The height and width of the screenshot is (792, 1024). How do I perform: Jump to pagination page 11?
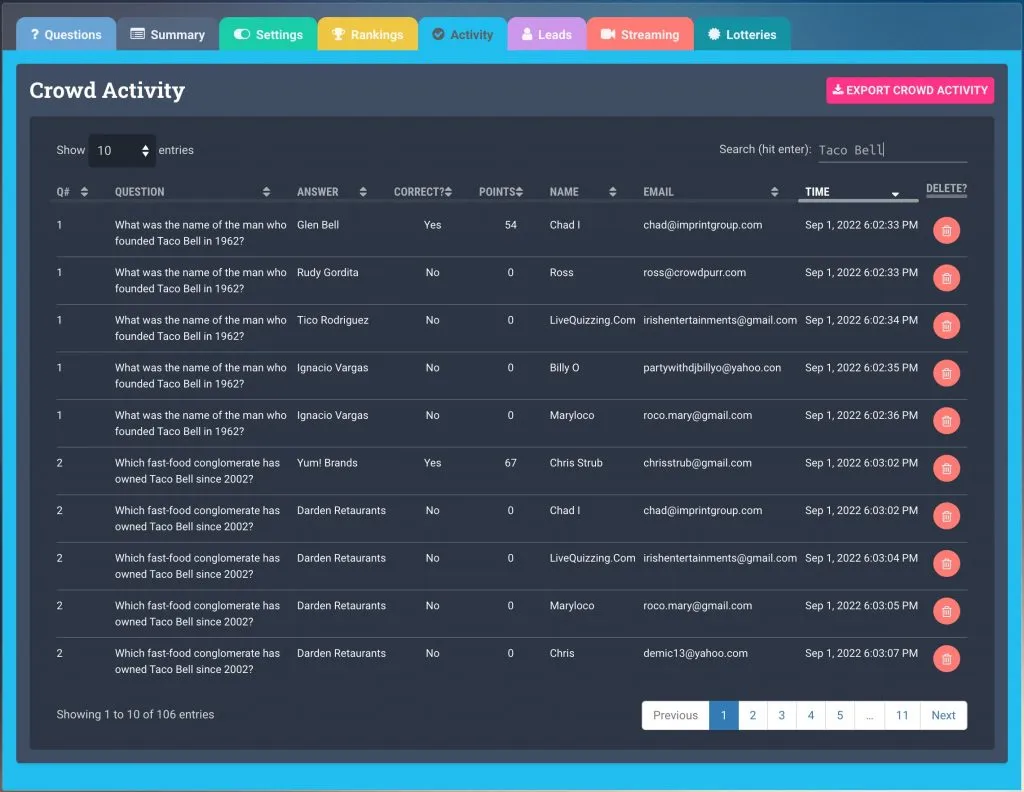point(902,715)
